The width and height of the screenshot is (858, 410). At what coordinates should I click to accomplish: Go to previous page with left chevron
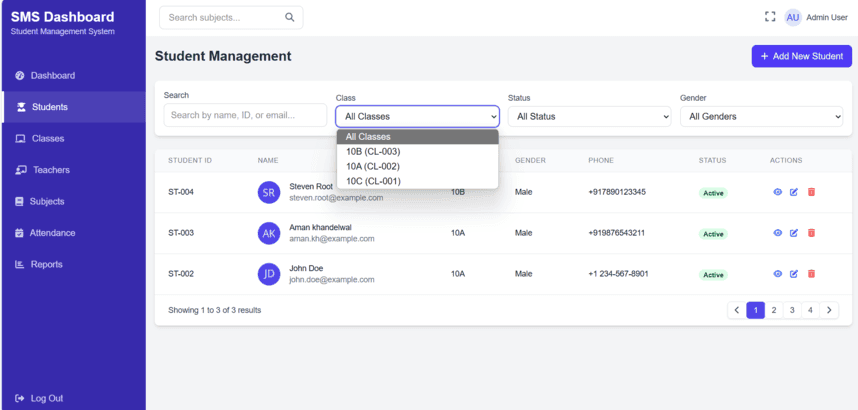737,310
